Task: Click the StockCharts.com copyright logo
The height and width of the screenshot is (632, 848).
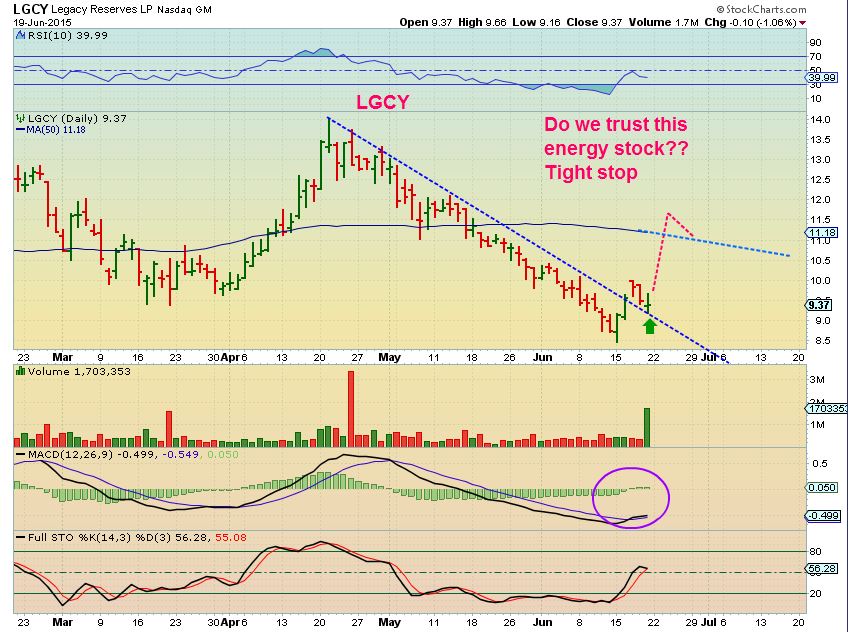Action: 761,9
